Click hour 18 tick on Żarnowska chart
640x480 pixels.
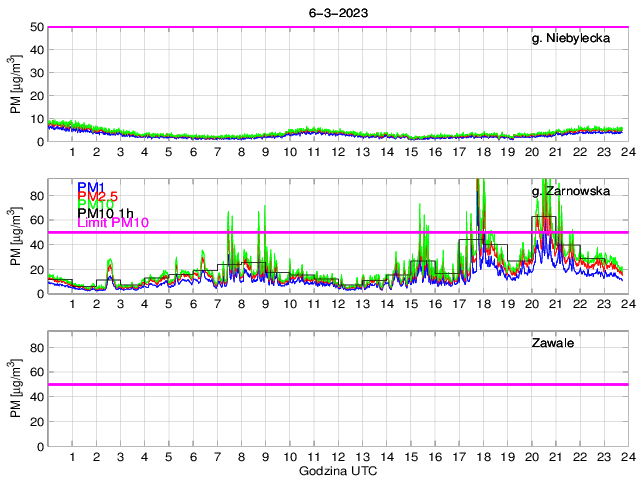[x=482, y=304]
